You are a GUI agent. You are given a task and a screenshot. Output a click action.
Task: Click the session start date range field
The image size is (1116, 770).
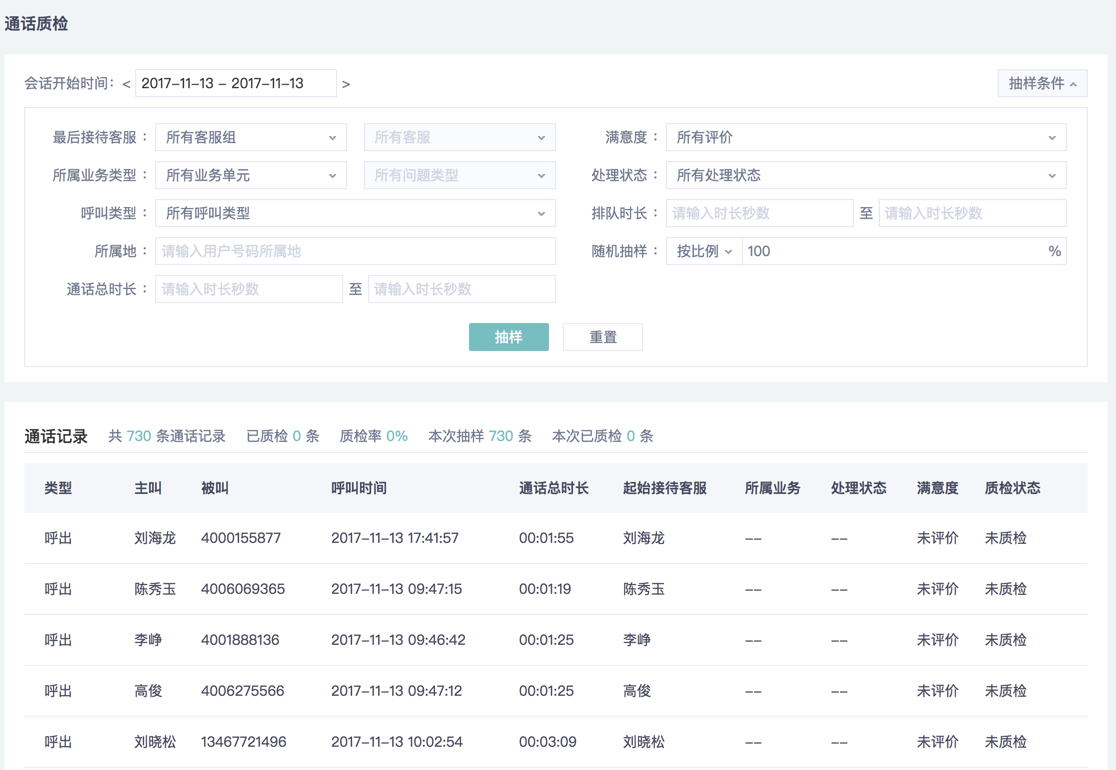[x=236, y=84]
